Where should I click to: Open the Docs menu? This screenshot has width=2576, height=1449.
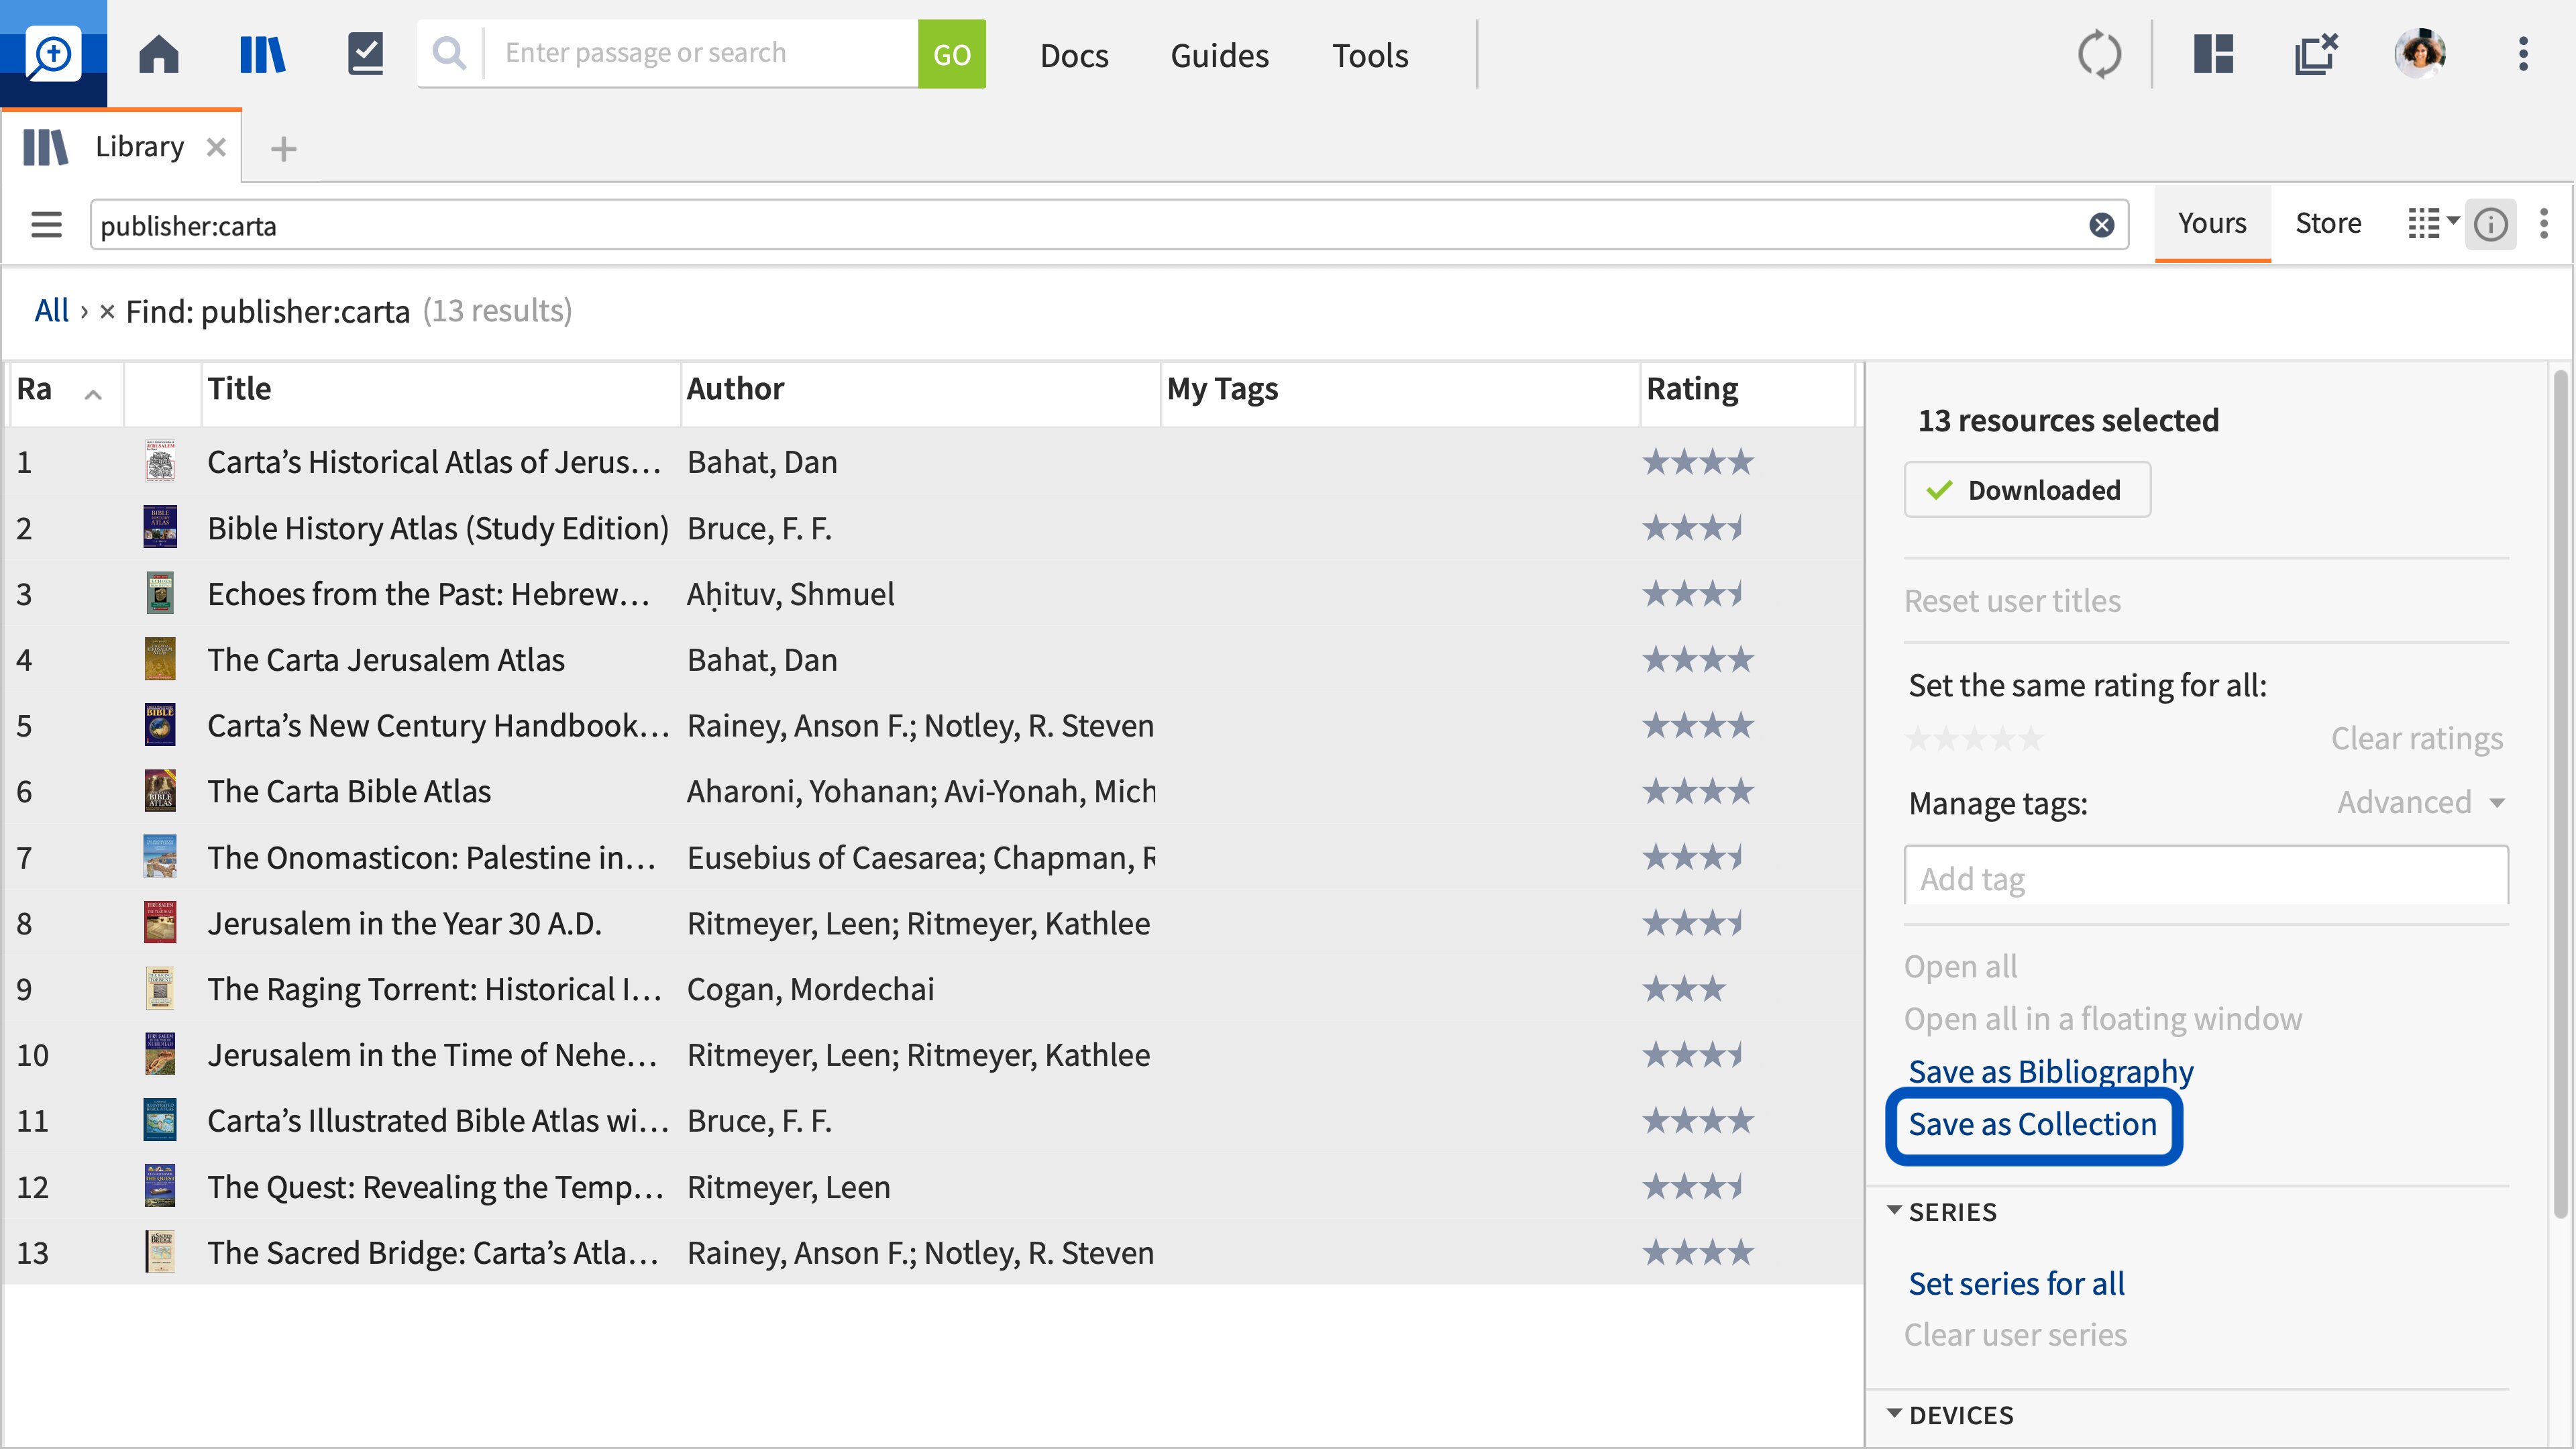pos(1074,55)
